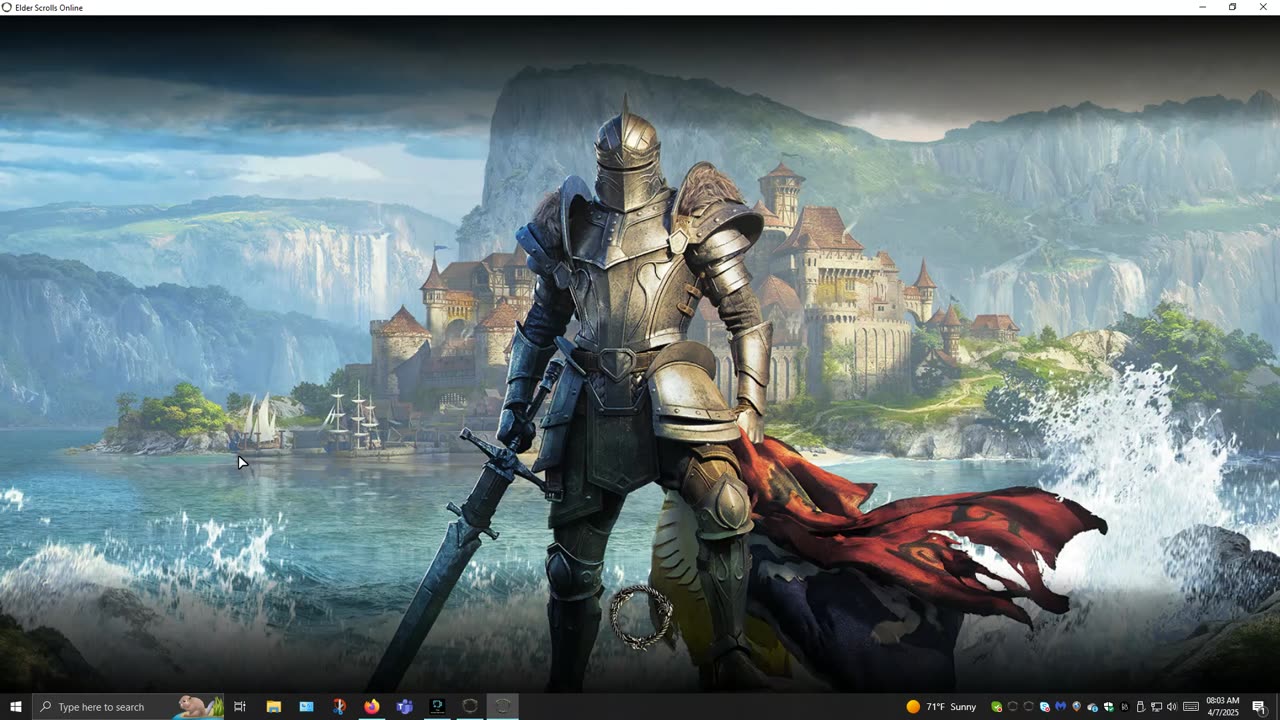Open the black headset app taskbar icon

pos(437,707)
